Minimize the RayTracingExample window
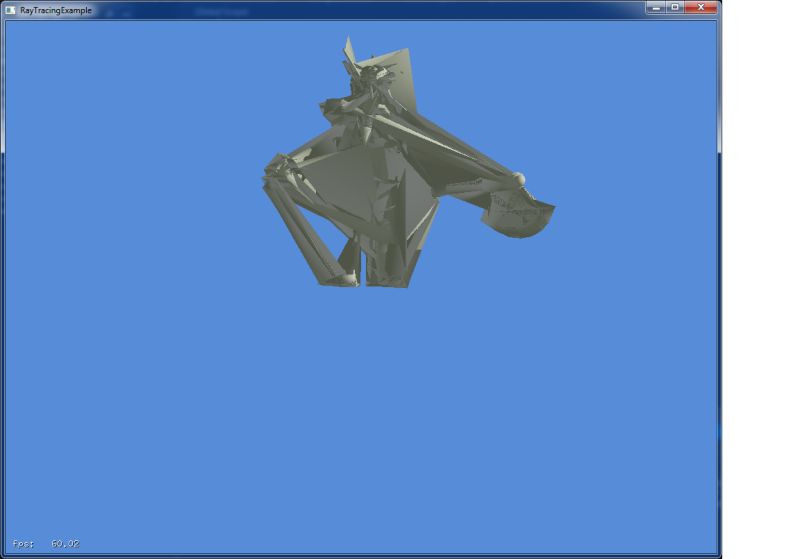800x559 pixels. point(656,7)
